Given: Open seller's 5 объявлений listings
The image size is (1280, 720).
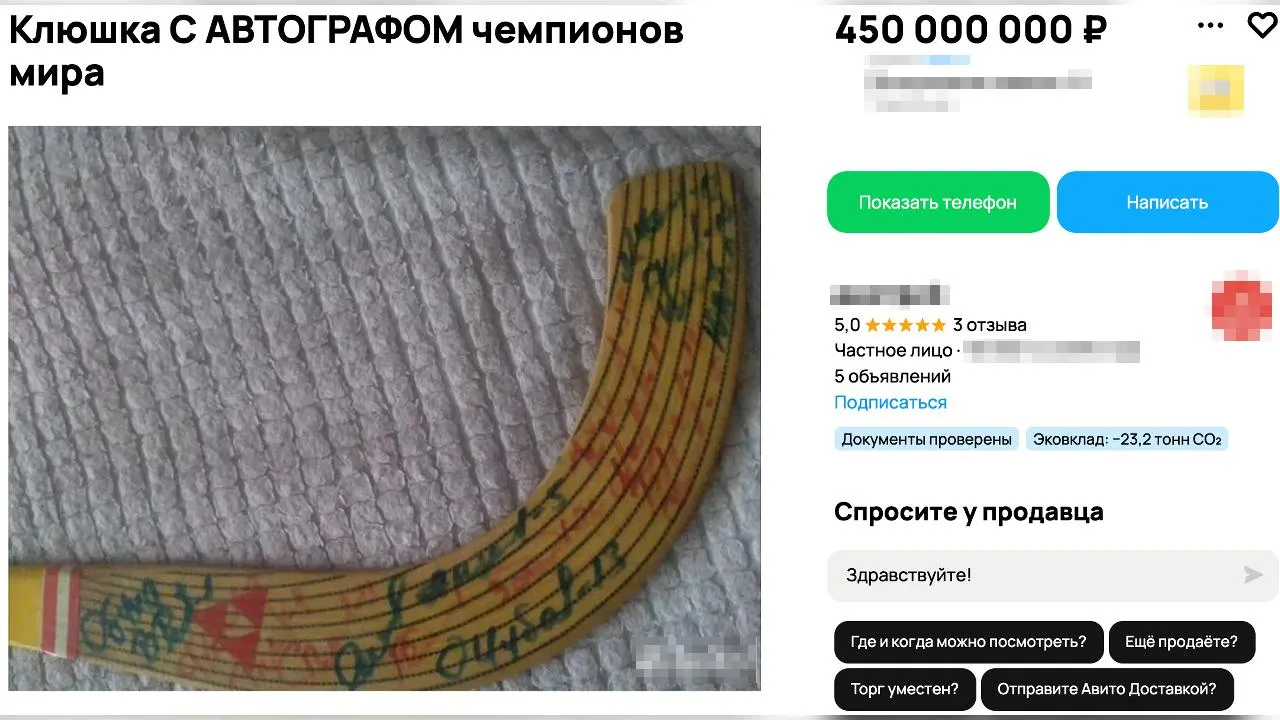Looking at the screenshot, I should coord(892,377).
